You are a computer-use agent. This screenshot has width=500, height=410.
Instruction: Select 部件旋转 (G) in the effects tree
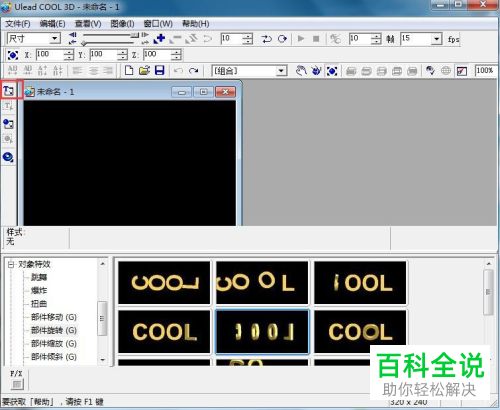[54, 331]
